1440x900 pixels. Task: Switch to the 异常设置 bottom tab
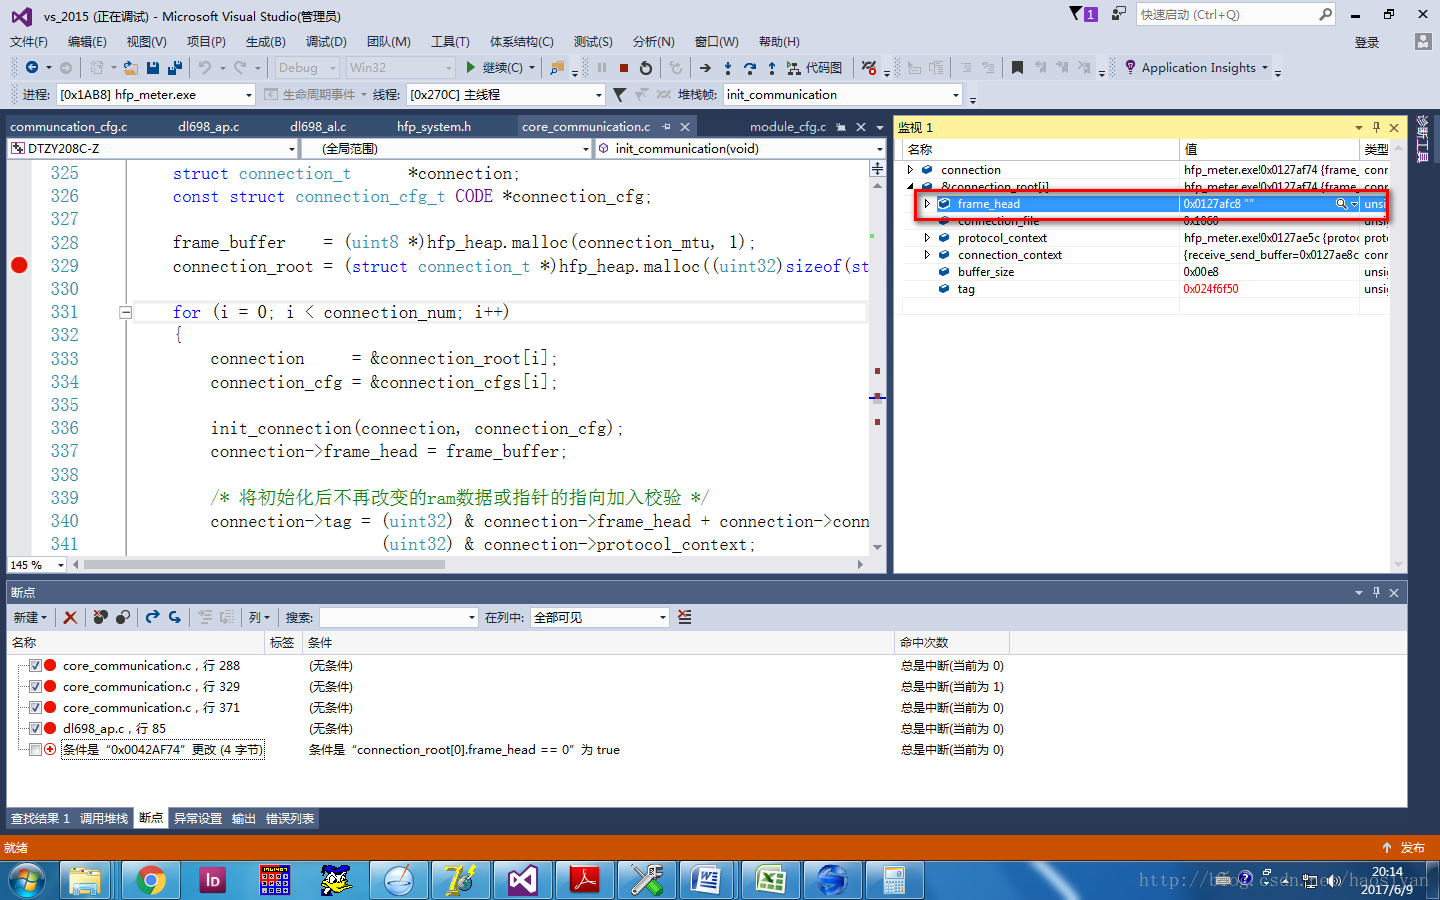(198, 818)
